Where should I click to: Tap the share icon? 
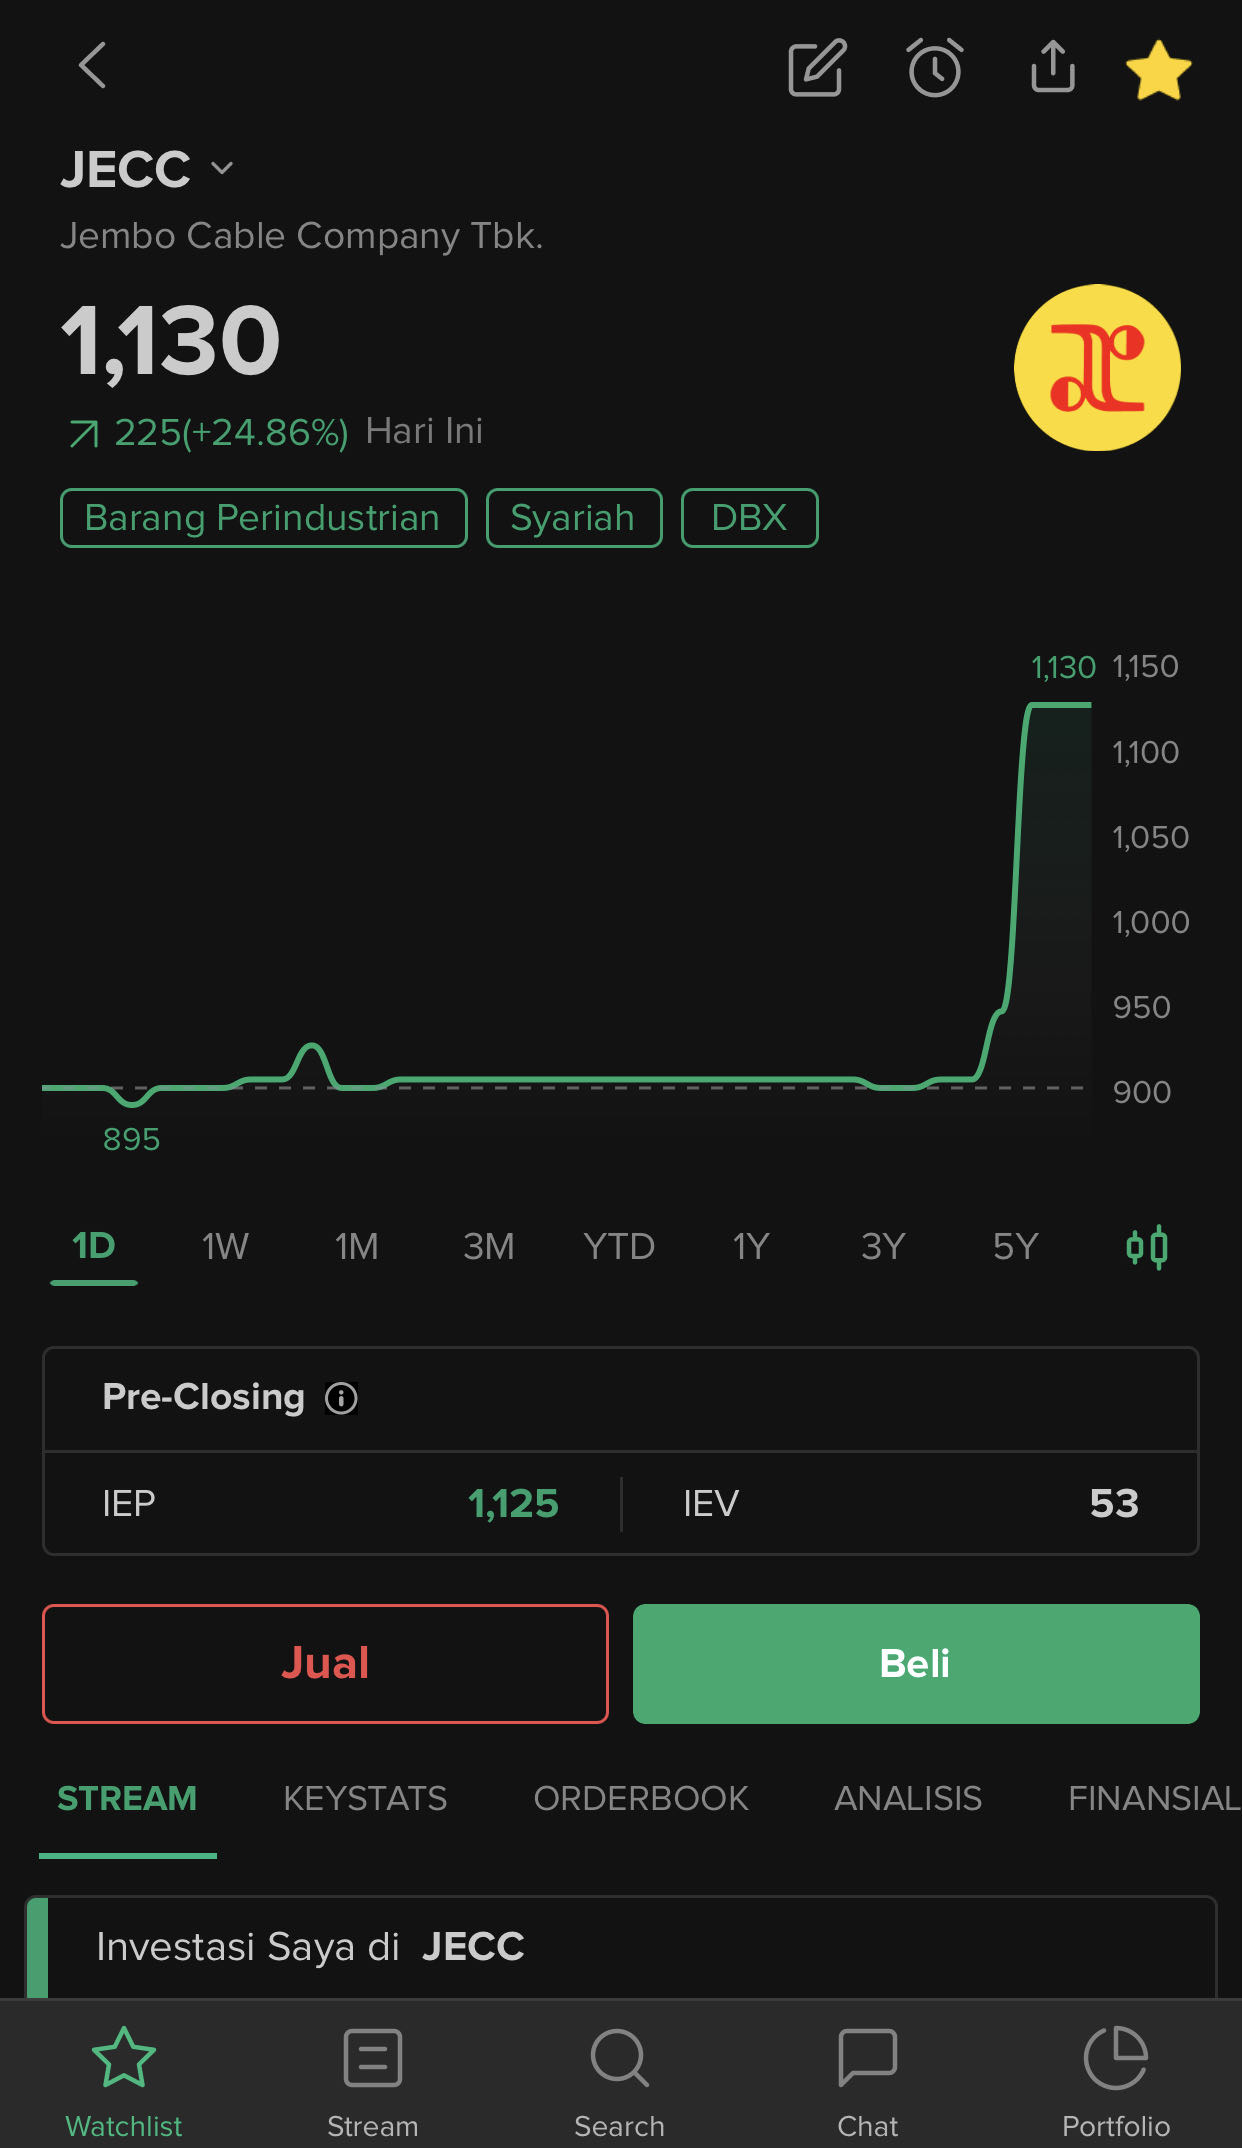point(1053,67)
